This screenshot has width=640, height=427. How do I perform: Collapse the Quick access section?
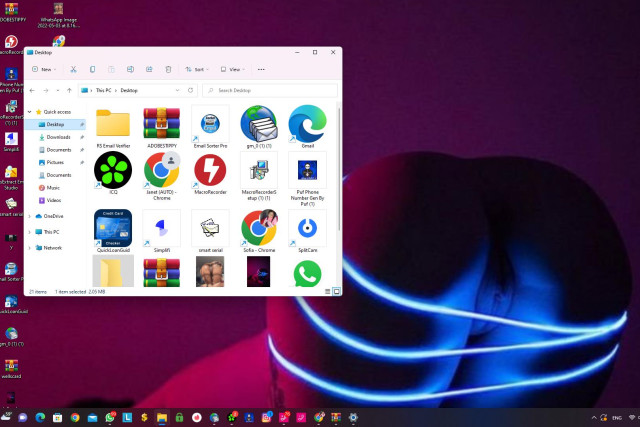(x=30, y=112)
